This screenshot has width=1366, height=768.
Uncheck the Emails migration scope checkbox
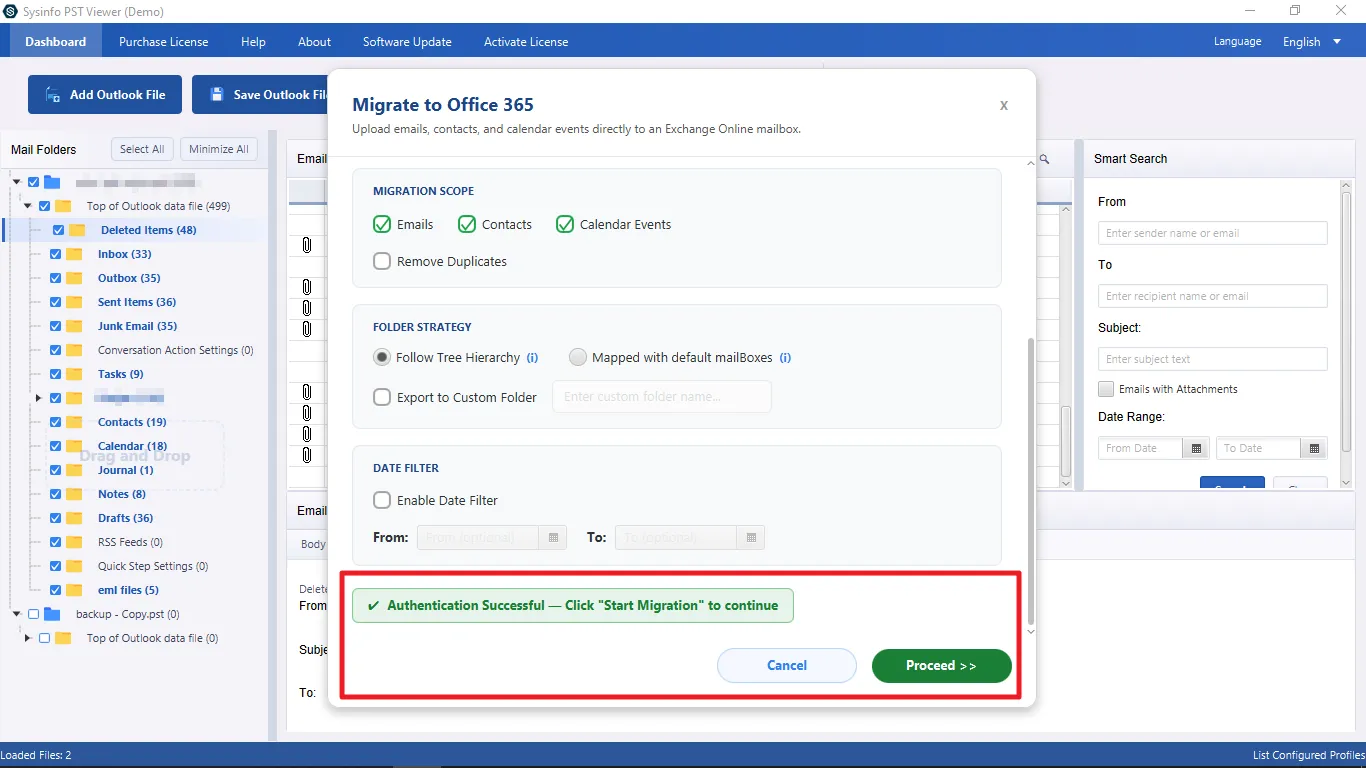[382, 224]
